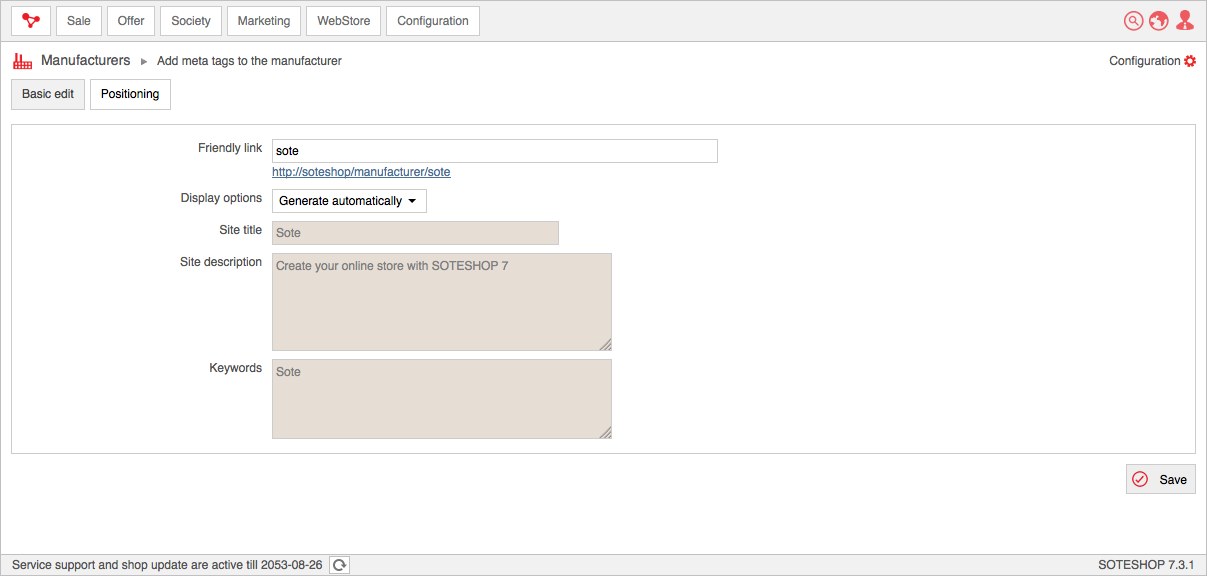1207x576 pixels.
Task: Click the refresh update icon in status bar
Action: click(x=340, y=565)
